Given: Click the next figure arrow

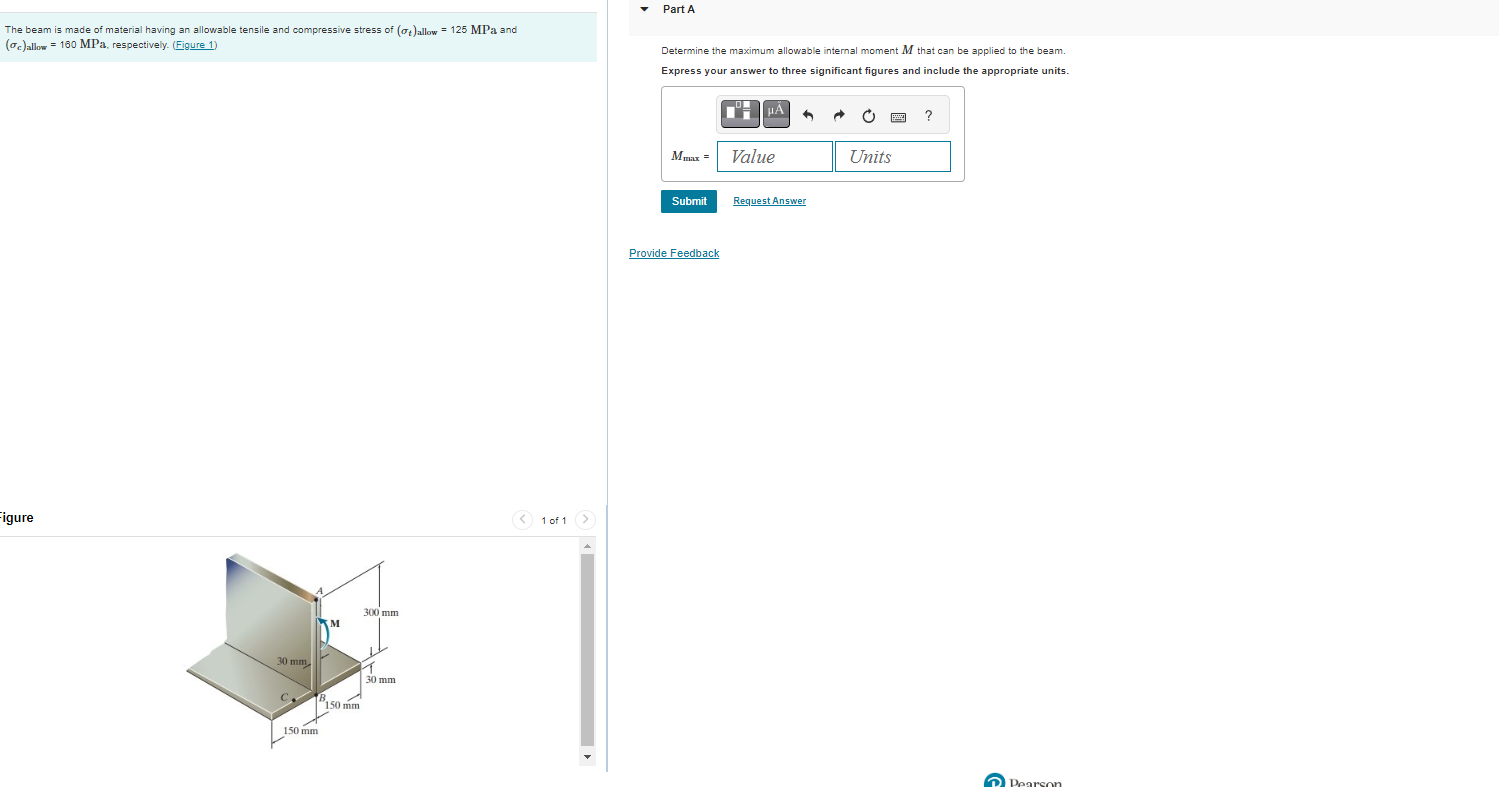Looking at the screenshot, I should click(584, 519).
